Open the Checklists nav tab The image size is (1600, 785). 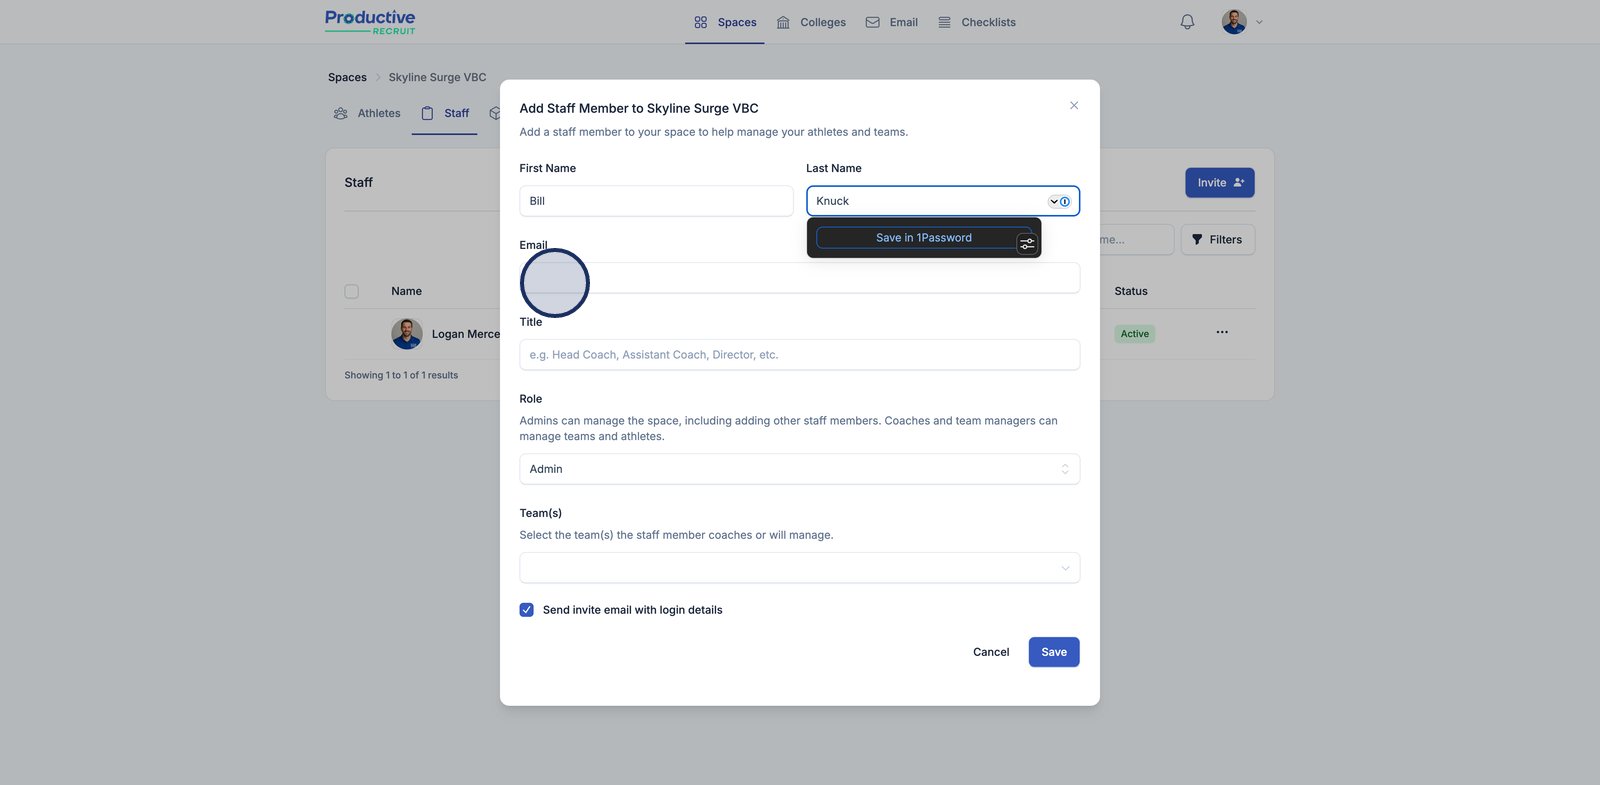(x=977, y=22)
